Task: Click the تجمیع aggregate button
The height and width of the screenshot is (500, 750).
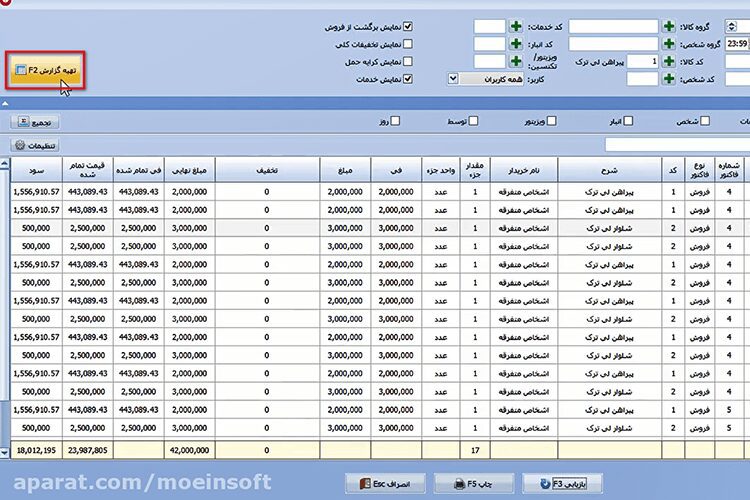Action: pos(35,122)
